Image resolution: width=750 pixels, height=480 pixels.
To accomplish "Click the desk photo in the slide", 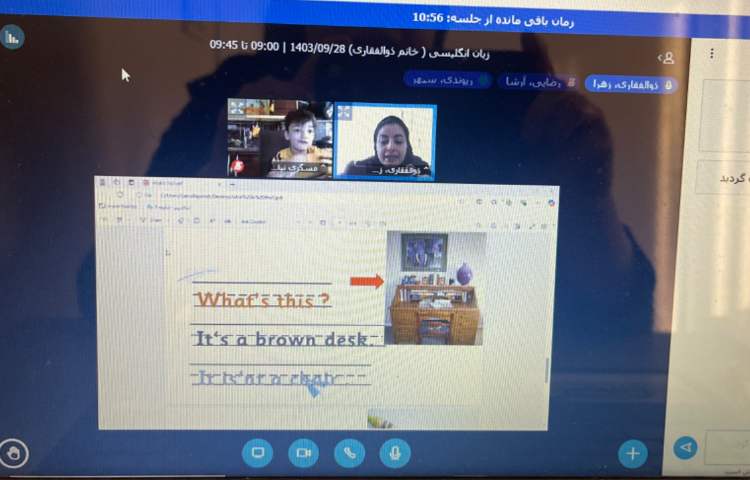I will click(x=434, y=288).
